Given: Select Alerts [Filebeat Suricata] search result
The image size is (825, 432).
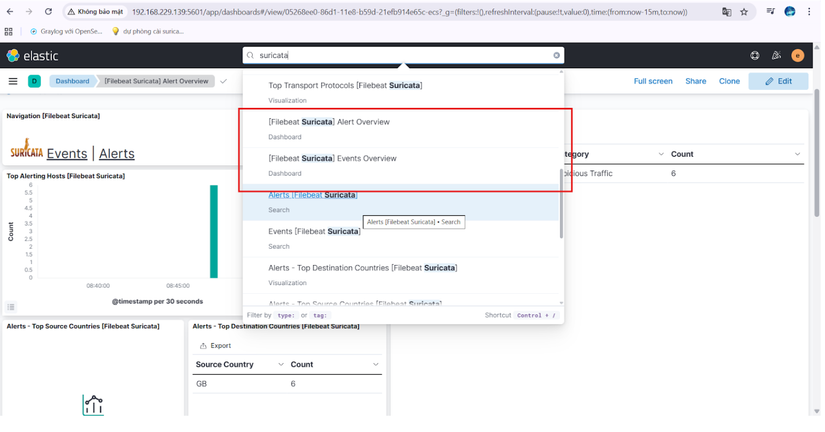Looking at the screenshot, I should (x=312, y=195).
